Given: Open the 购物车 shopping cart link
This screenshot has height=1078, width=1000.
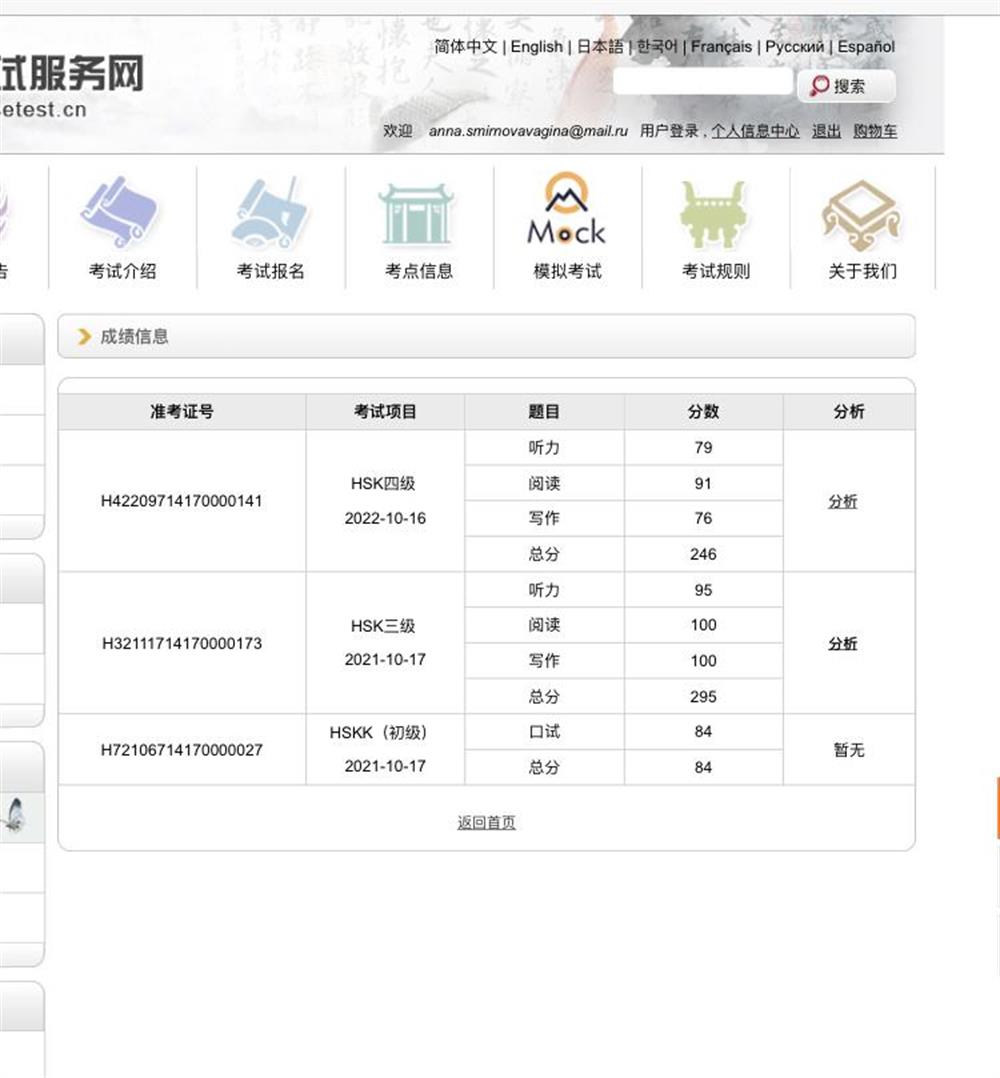Looking at the screenshot, I should coord(875,131).
